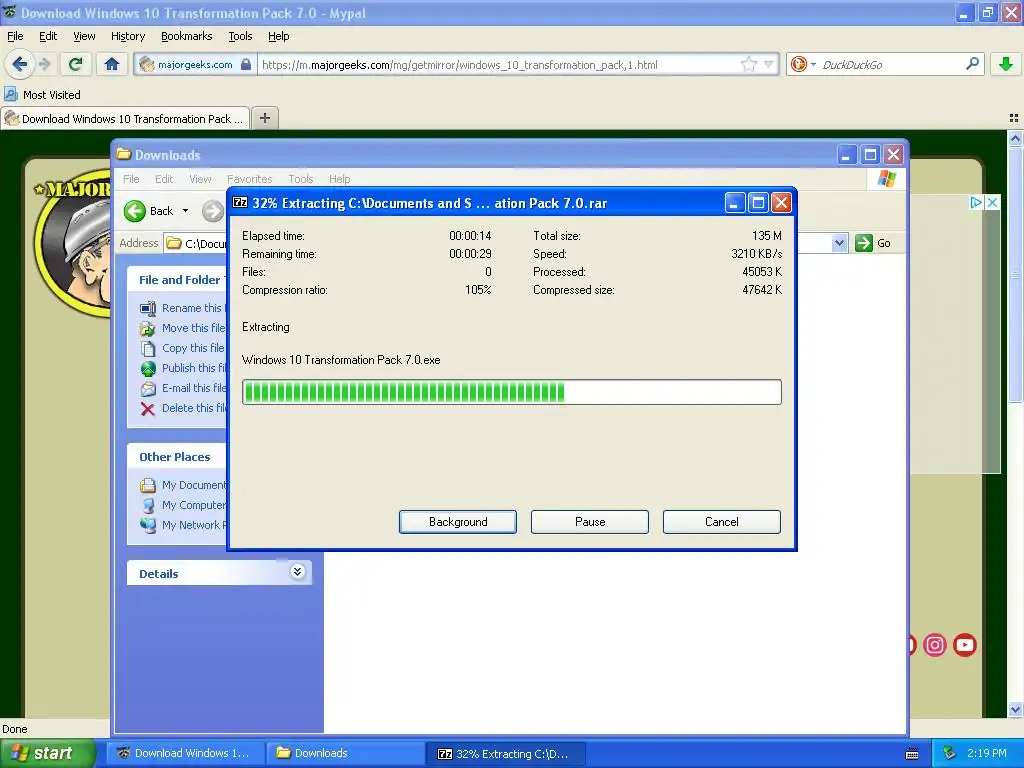Click the Windows Start button
Image resolution: width=1024 pixels, height=768 pixels.
pos(47,753)
